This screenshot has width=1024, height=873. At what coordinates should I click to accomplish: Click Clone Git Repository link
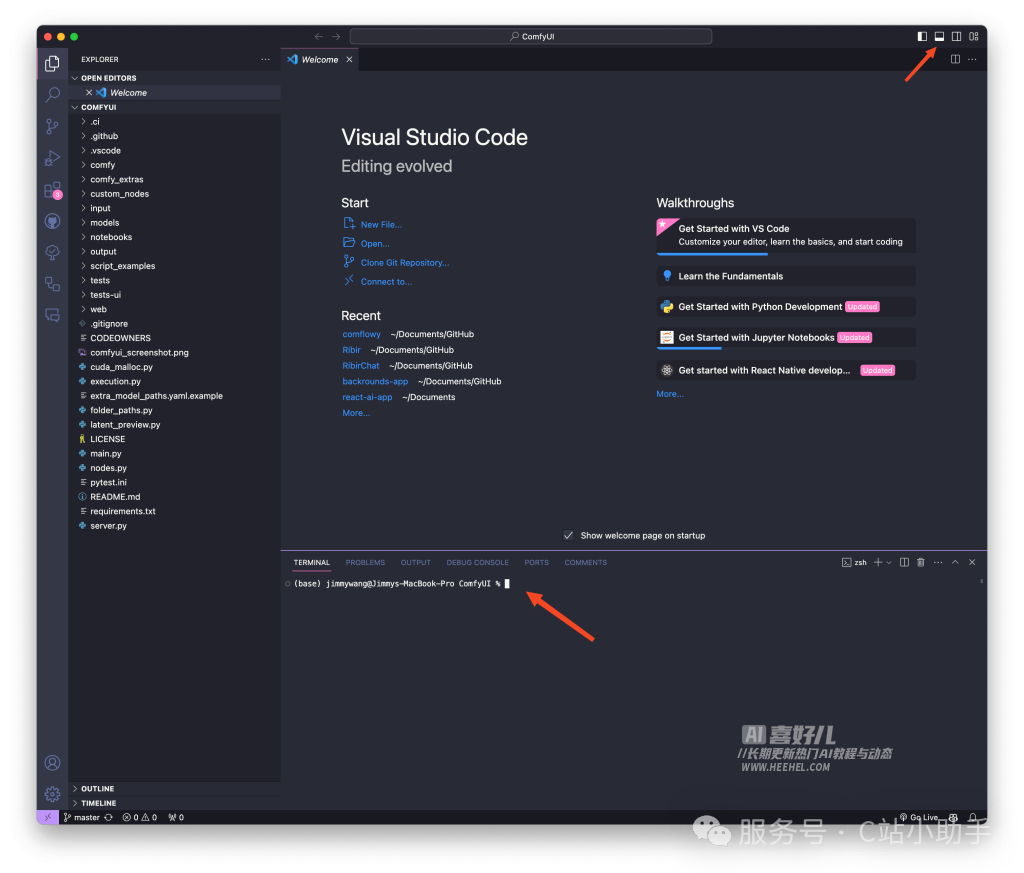(405, 262)
